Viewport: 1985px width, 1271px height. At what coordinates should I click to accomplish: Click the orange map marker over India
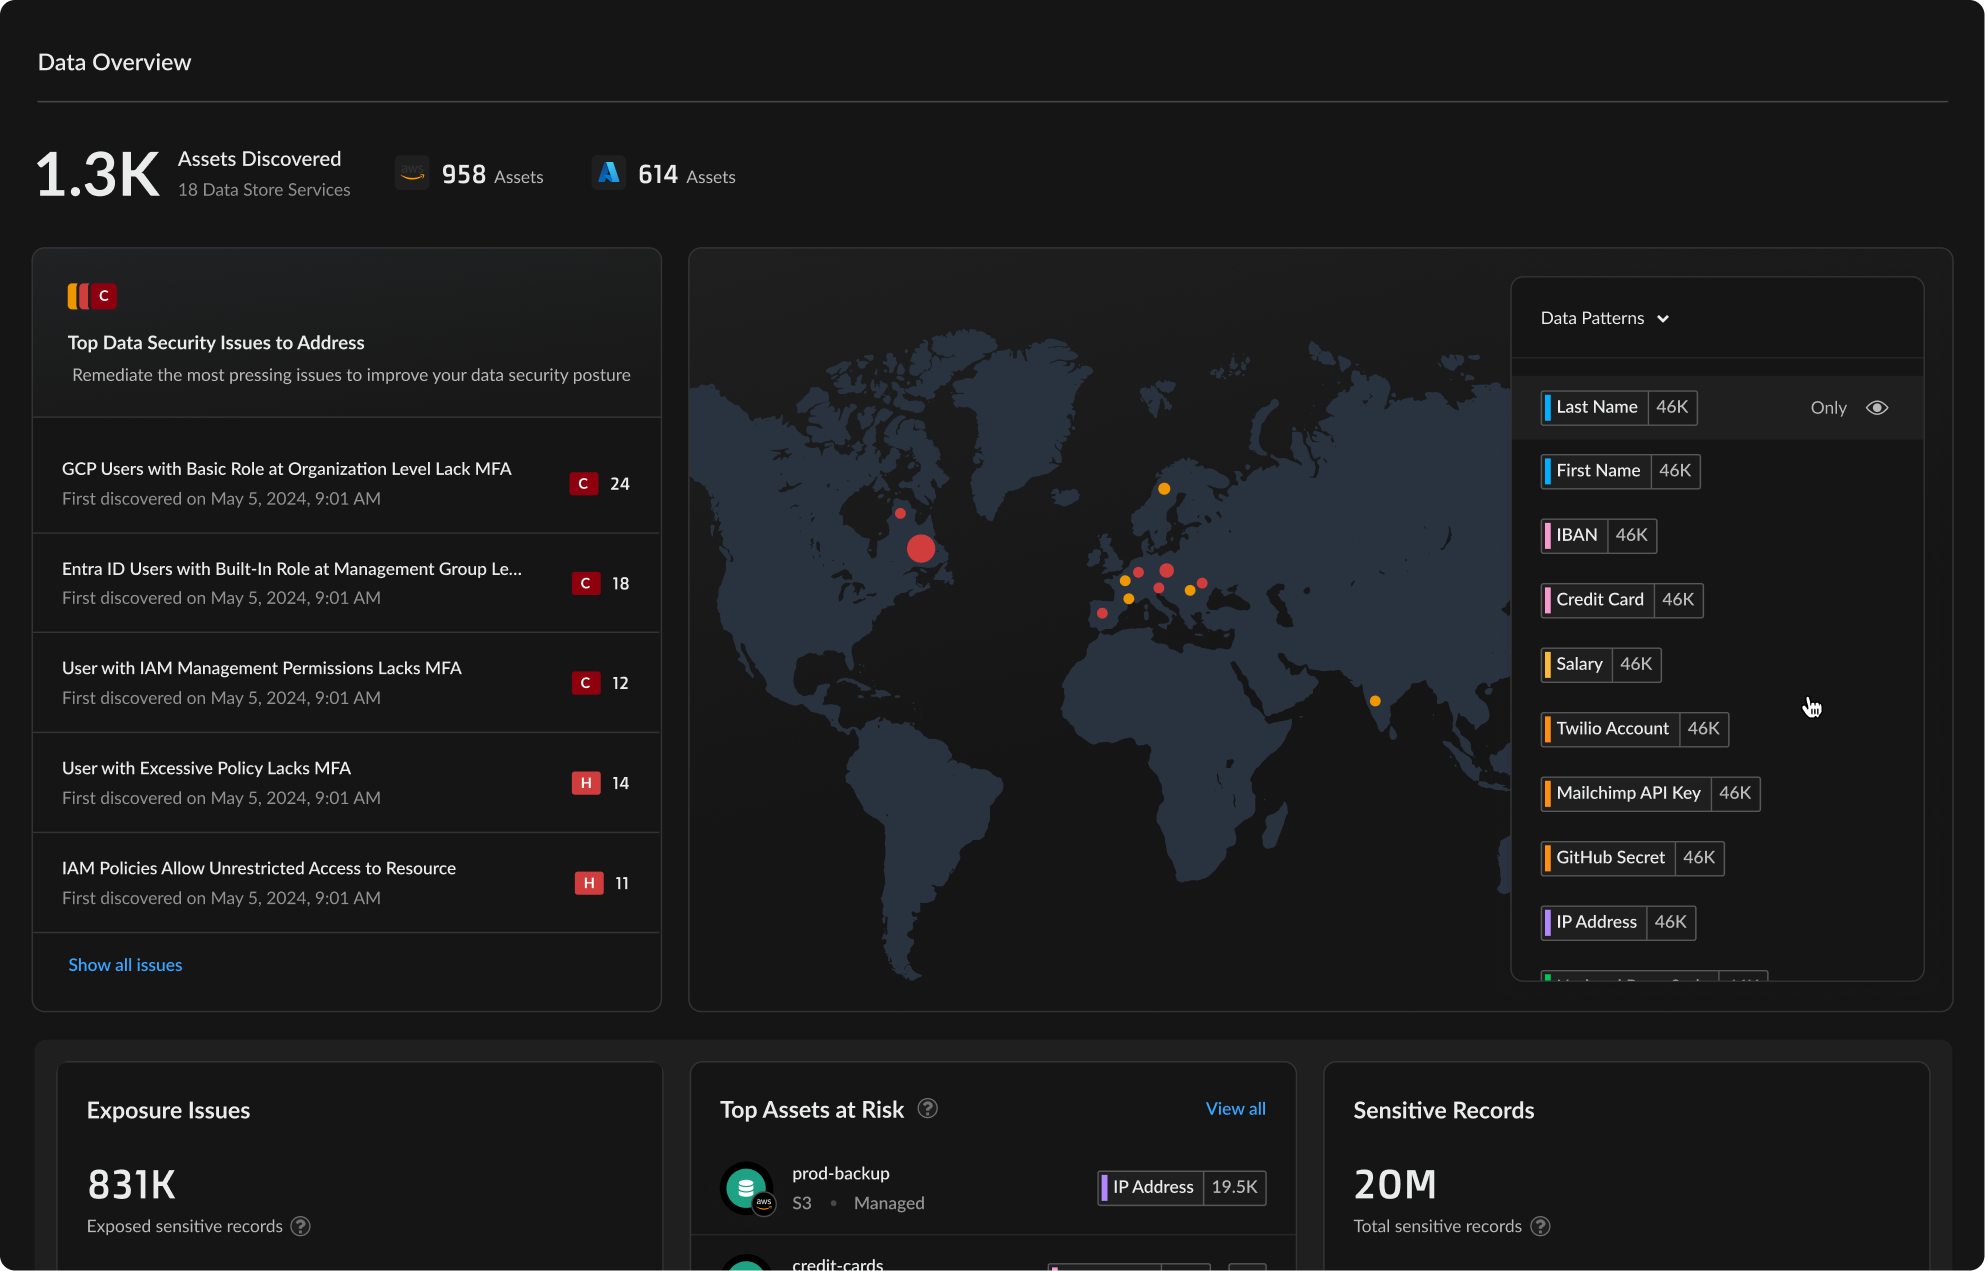[x=1375, y=701]
